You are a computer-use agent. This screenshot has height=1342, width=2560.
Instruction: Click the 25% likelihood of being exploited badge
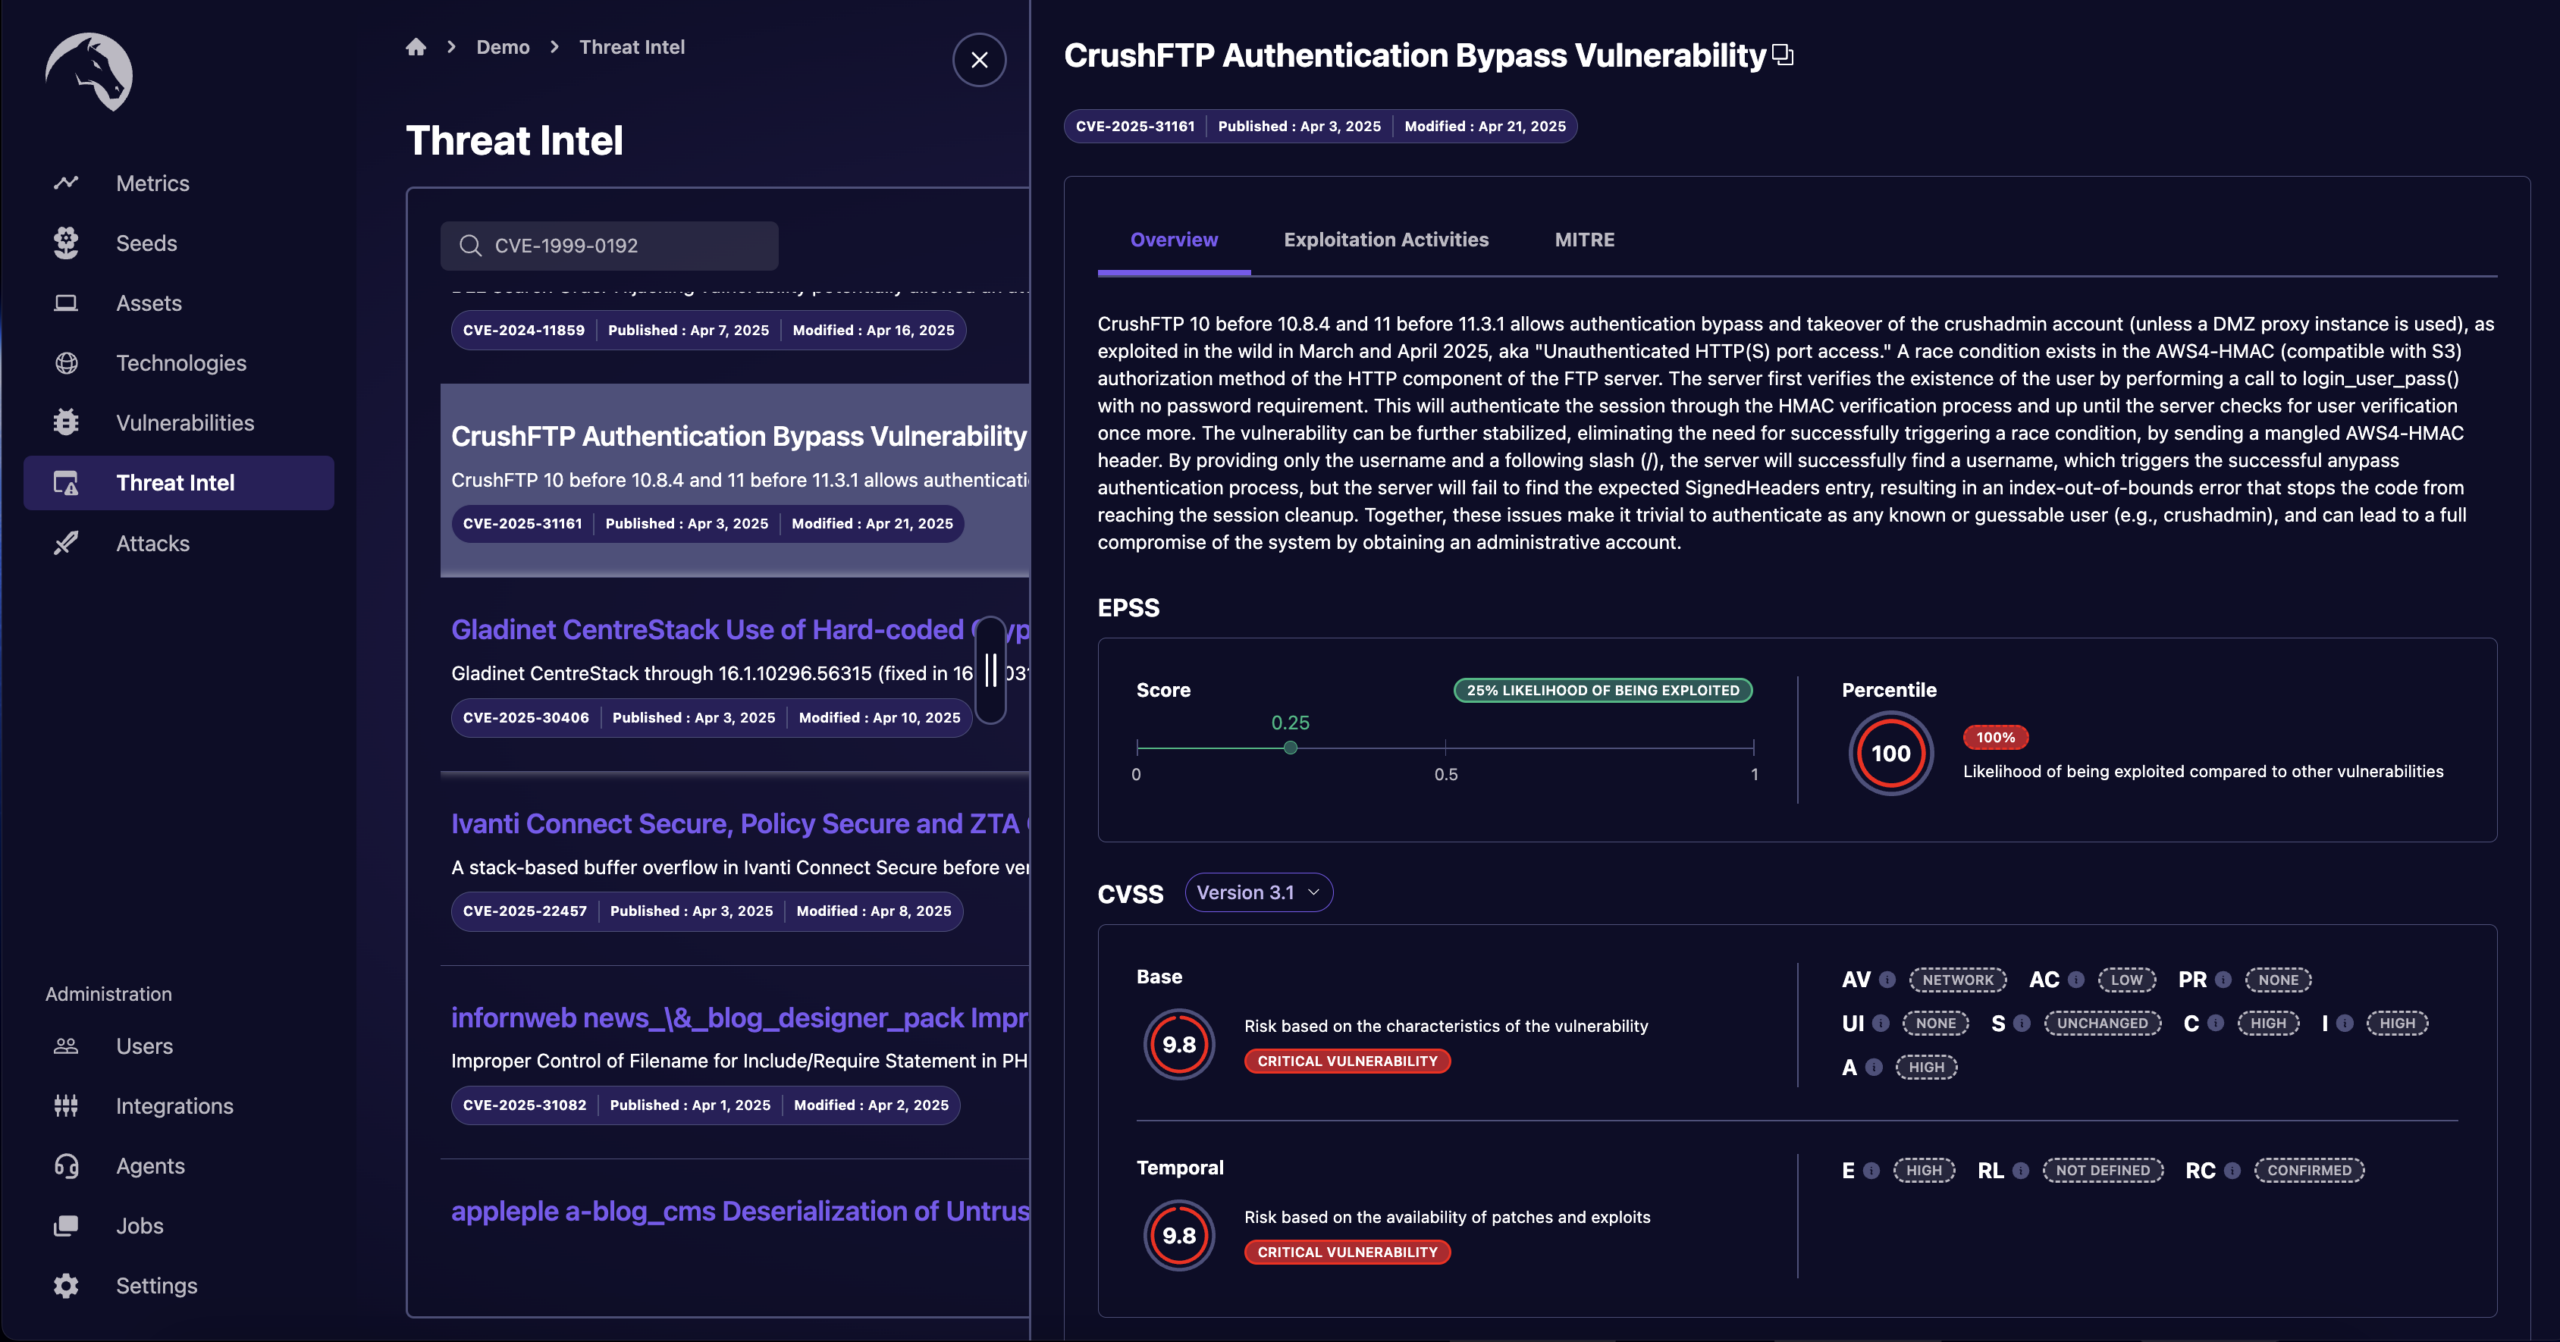pyautogui.click(x=1603, y=690)
